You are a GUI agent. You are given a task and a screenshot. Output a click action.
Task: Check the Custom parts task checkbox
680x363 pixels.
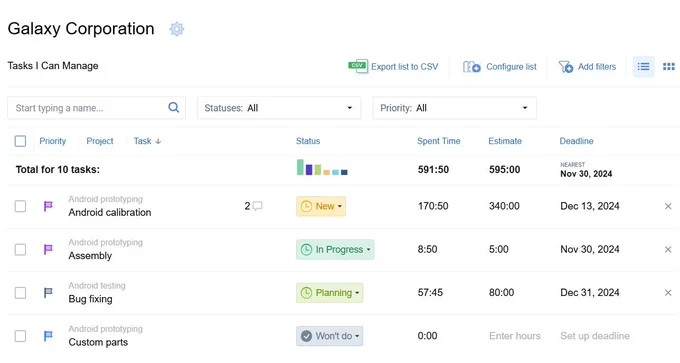point(20,336)
